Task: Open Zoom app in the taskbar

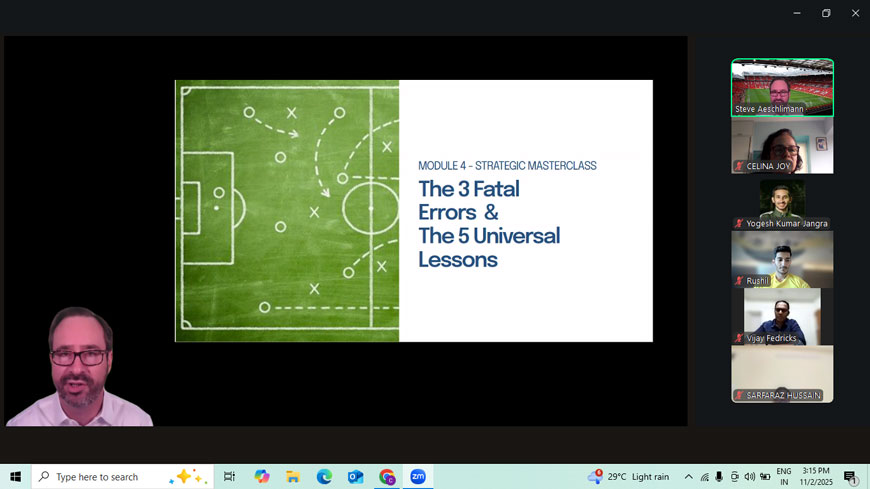Action: coord(418,477)
